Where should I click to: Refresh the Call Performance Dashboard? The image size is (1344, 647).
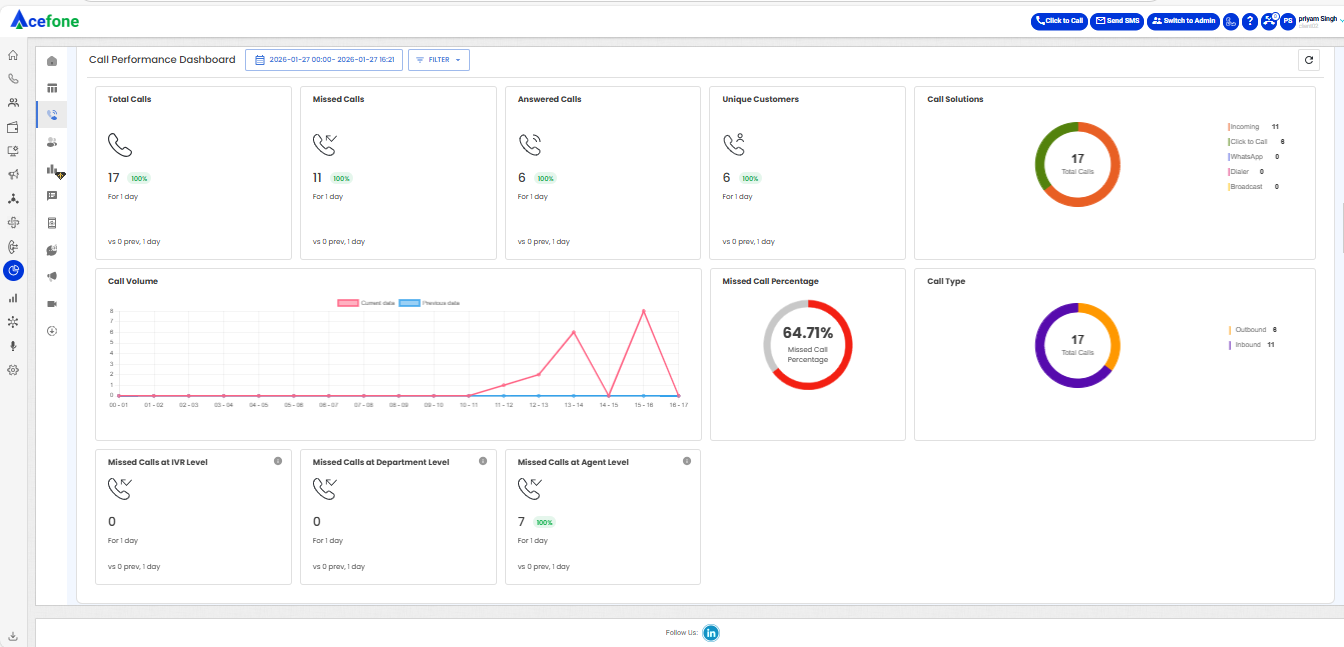click(1308, 60)
